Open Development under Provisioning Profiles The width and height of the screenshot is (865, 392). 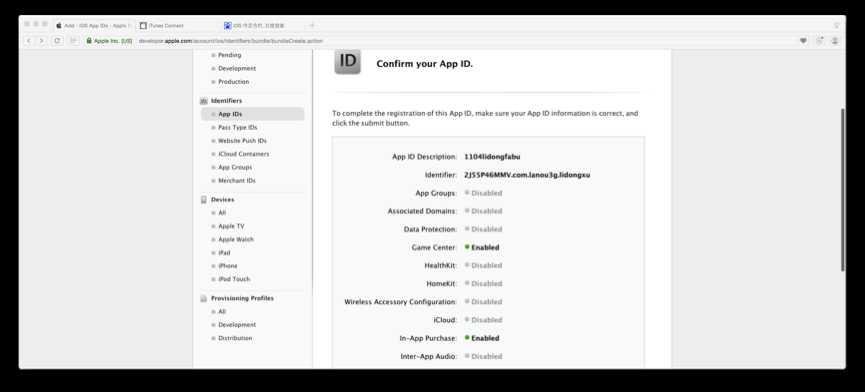[237, 325]
